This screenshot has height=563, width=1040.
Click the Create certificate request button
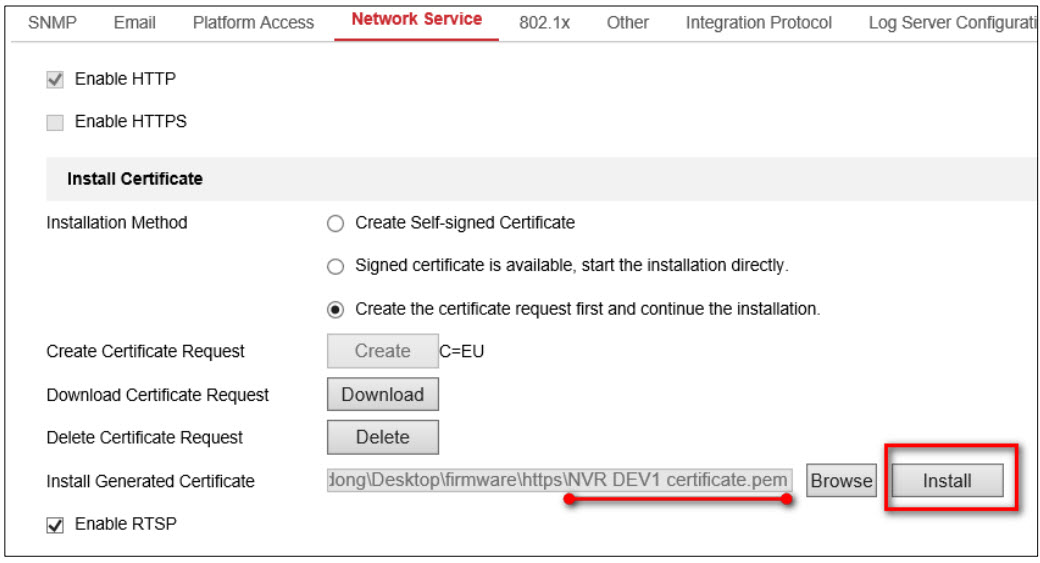click(382, 351)
